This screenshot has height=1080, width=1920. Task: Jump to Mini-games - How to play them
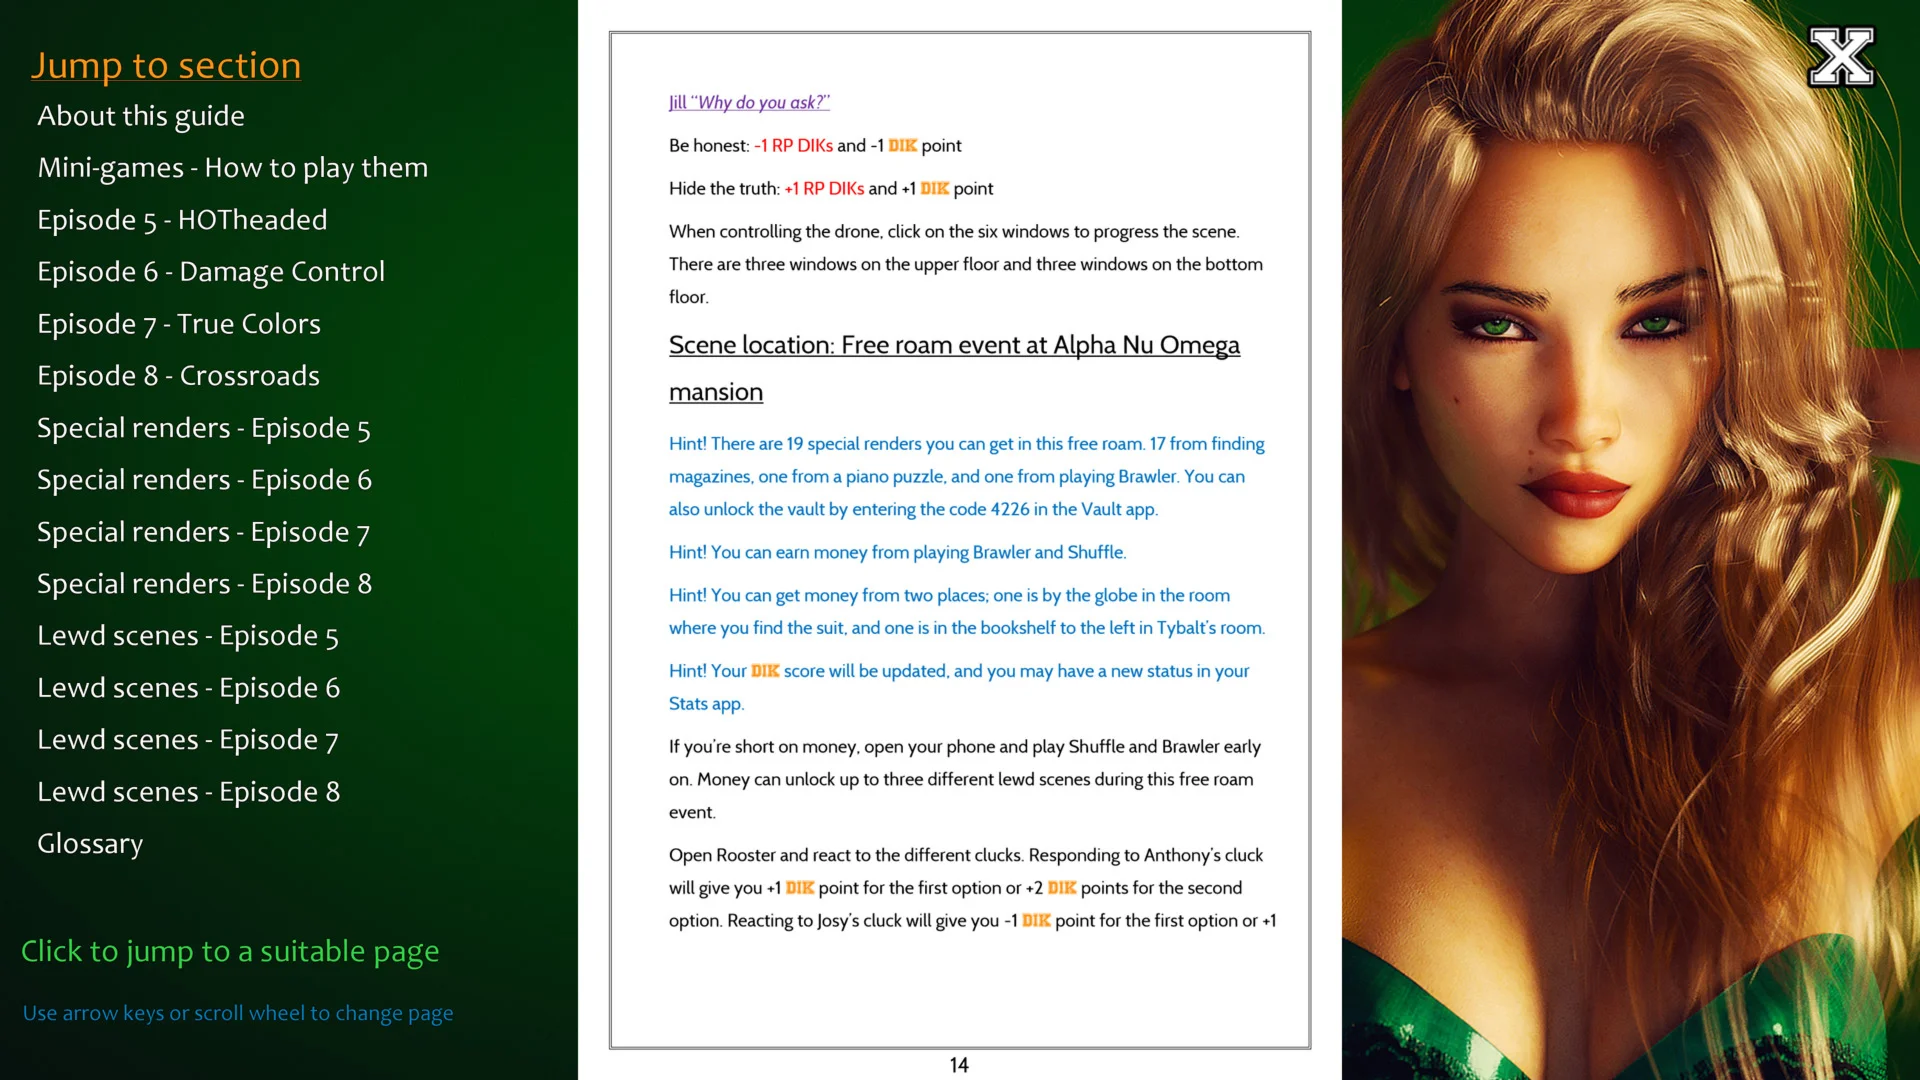(x=232, y=168)
